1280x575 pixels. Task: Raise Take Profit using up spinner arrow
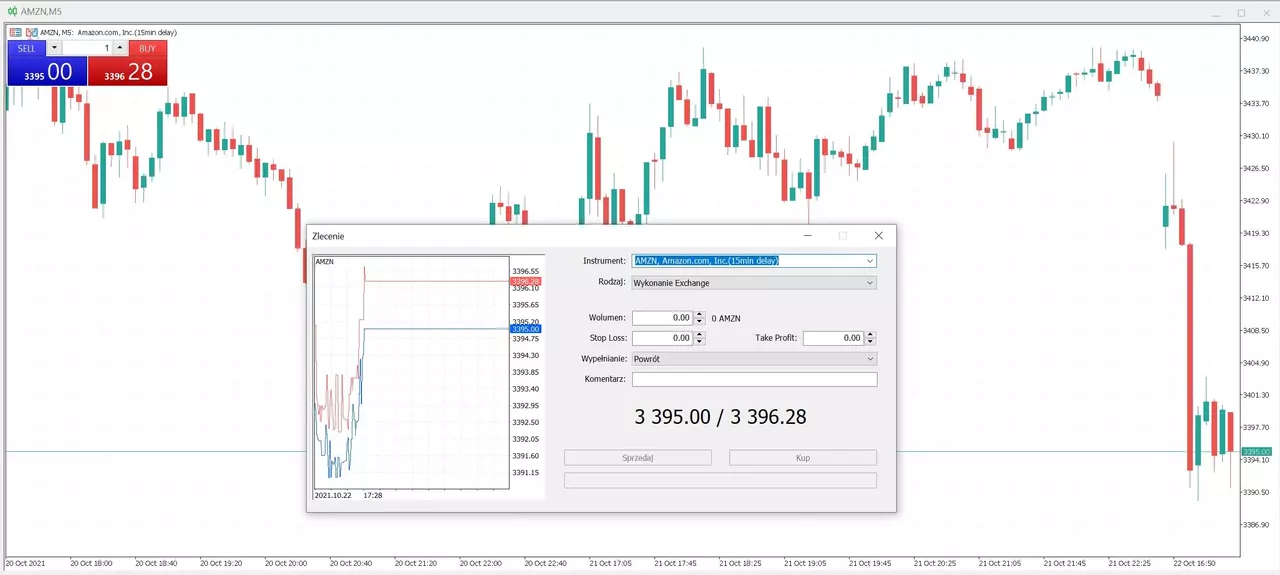871,335
